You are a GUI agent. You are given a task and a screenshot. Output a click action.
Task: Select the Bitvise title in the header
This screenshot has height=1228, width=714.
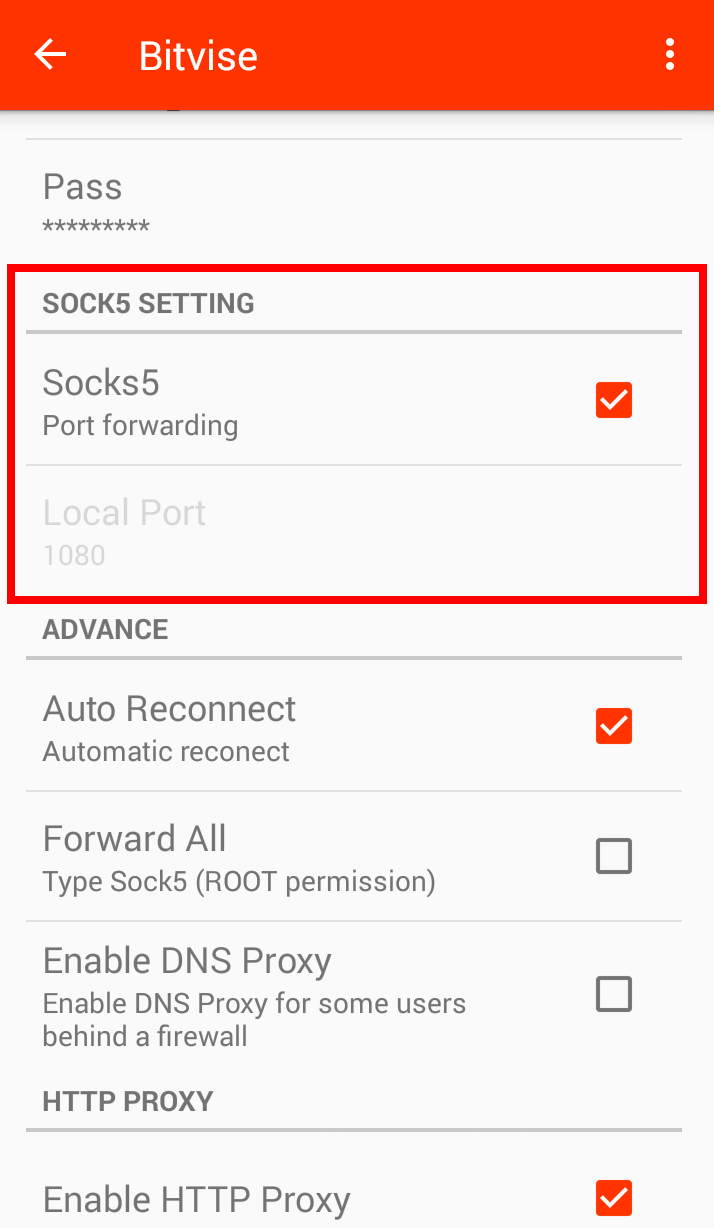click(x=198, y=56)
